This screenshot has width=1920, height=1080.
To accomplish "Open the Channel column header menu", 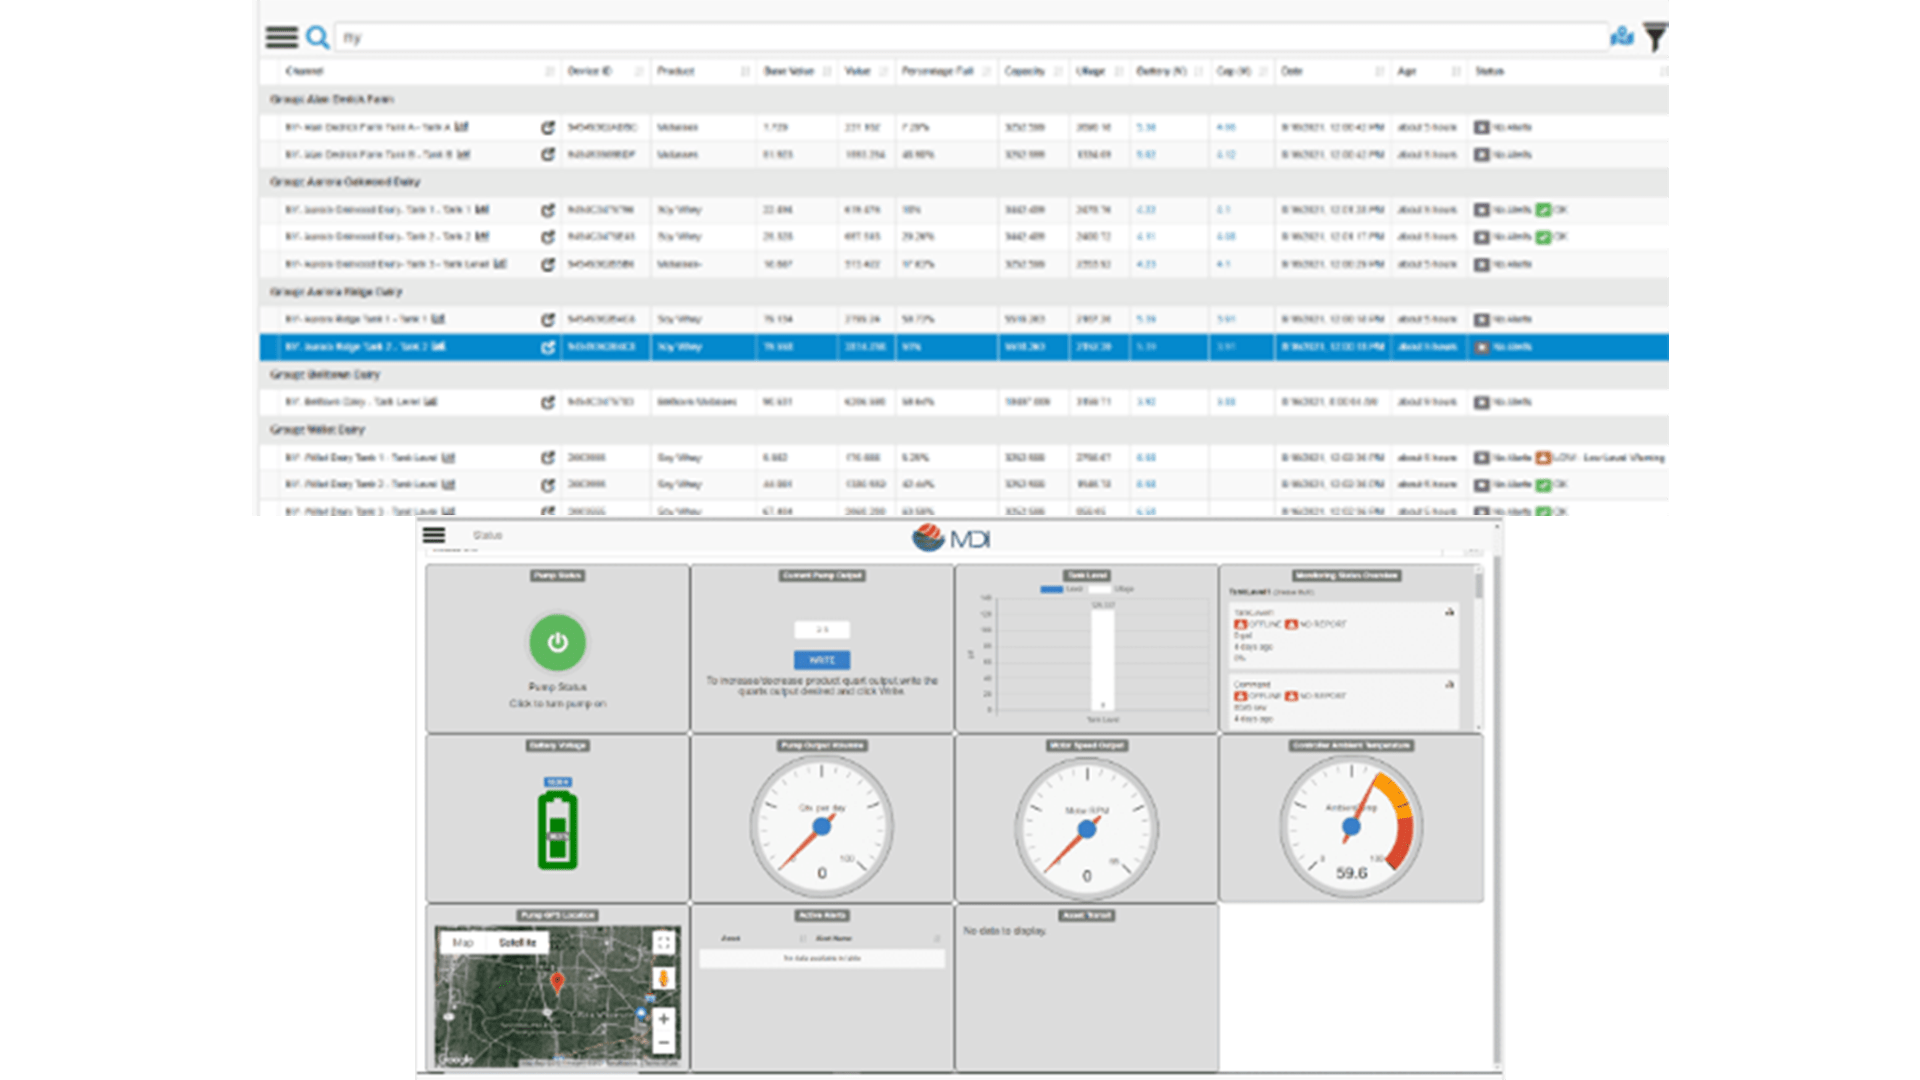I will (x=549, y=71).
